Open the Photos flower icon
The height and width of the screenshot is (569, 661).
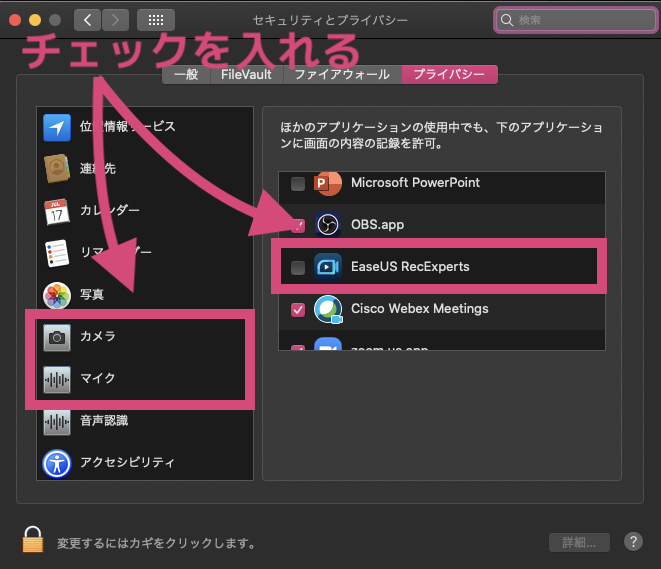(57, 295)
